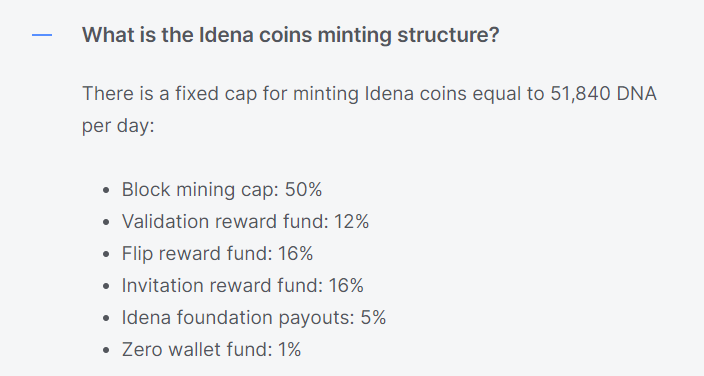
Task: Click the "50%" value of block mining cap
Action: [304, 190]
